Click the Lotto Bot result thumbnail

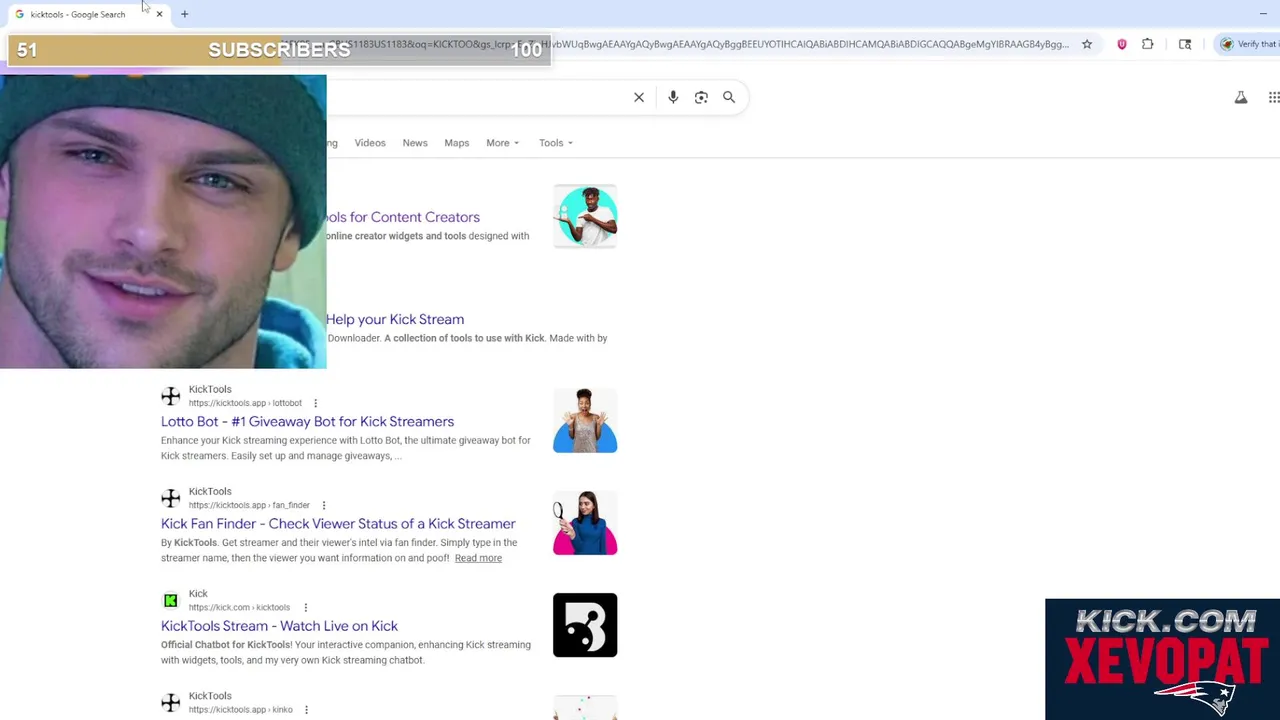tap(585, 420)
